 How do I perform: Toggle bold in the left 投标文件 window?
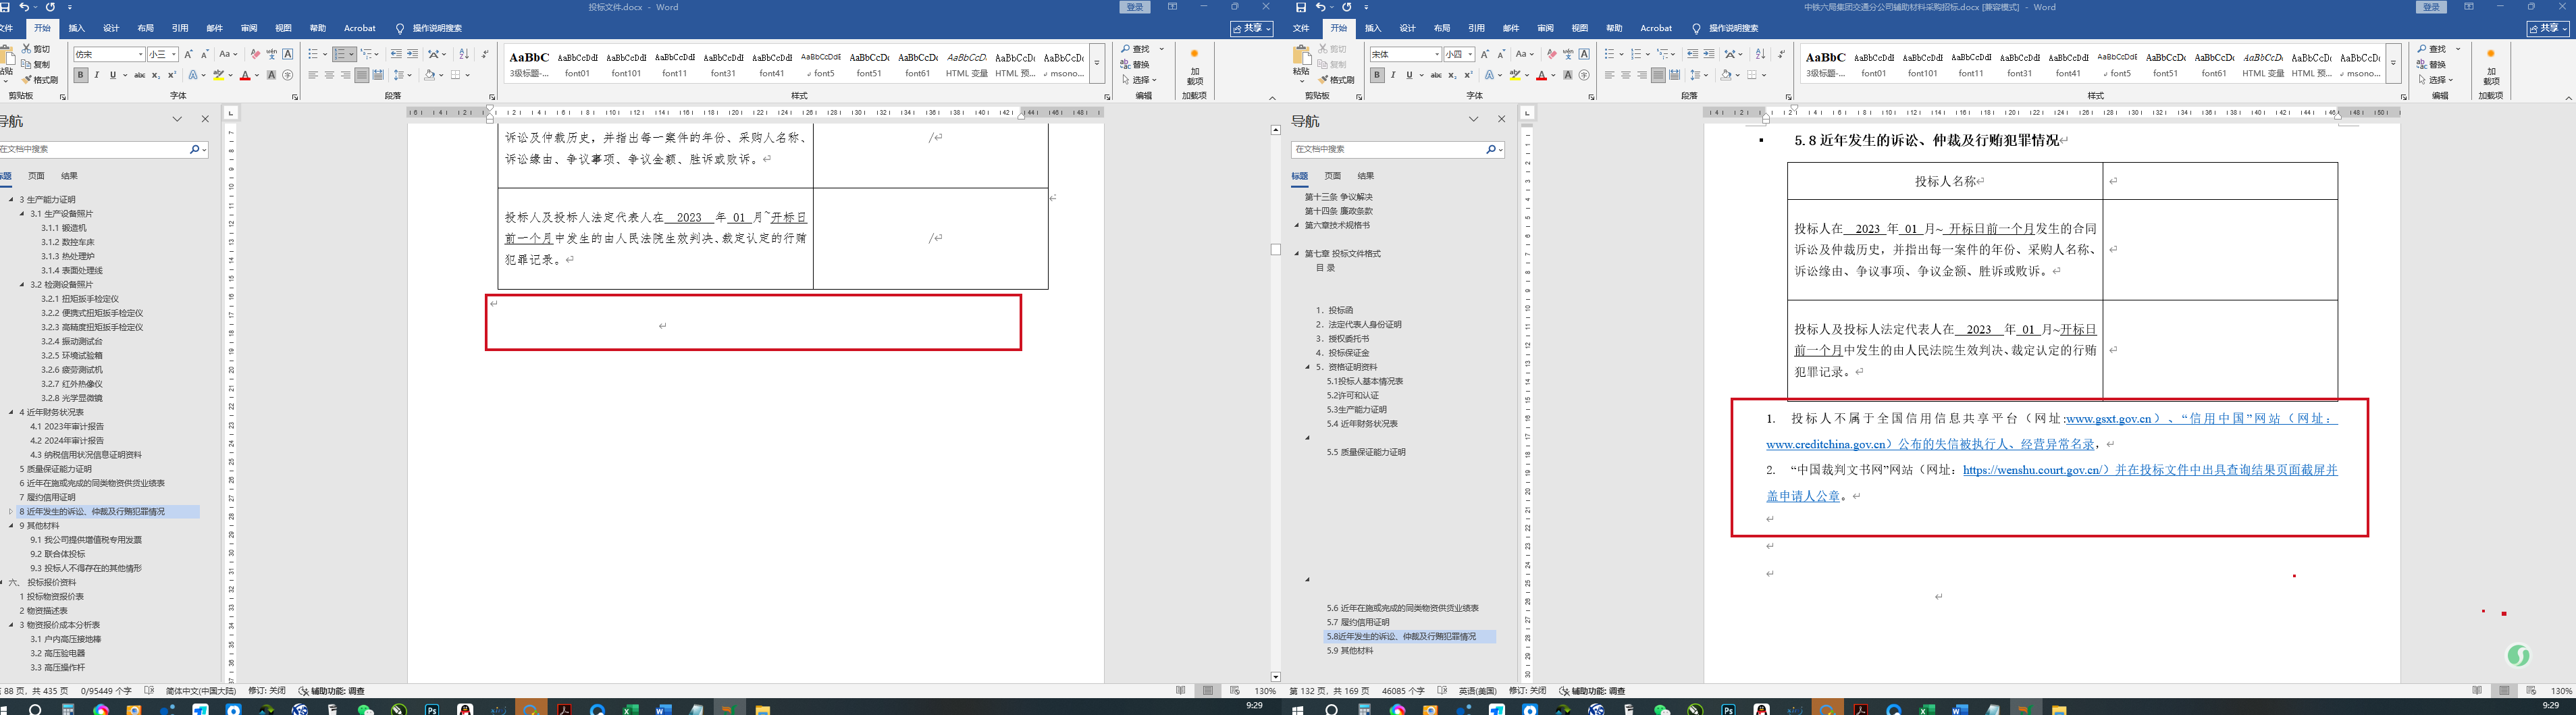[x=81, y=75]
